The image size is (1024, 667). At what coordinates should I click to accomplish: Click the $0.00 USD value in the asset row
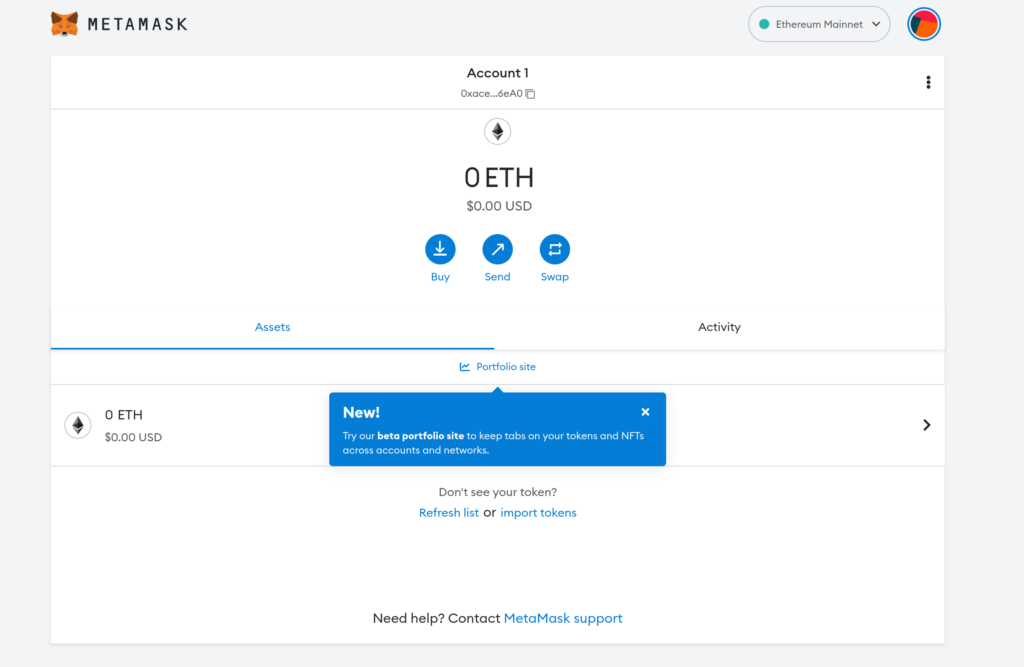point(133,438)
